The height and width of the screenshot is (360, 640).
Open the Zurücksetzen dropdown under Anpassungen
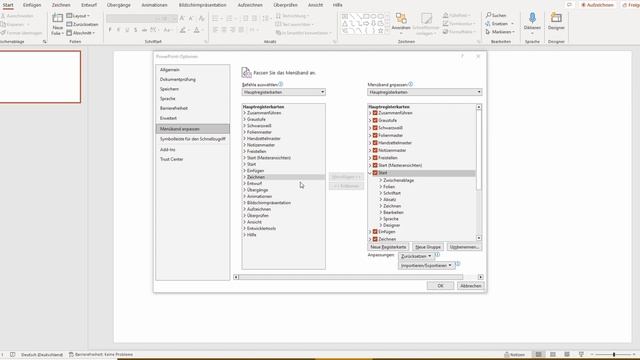point(416,256)
